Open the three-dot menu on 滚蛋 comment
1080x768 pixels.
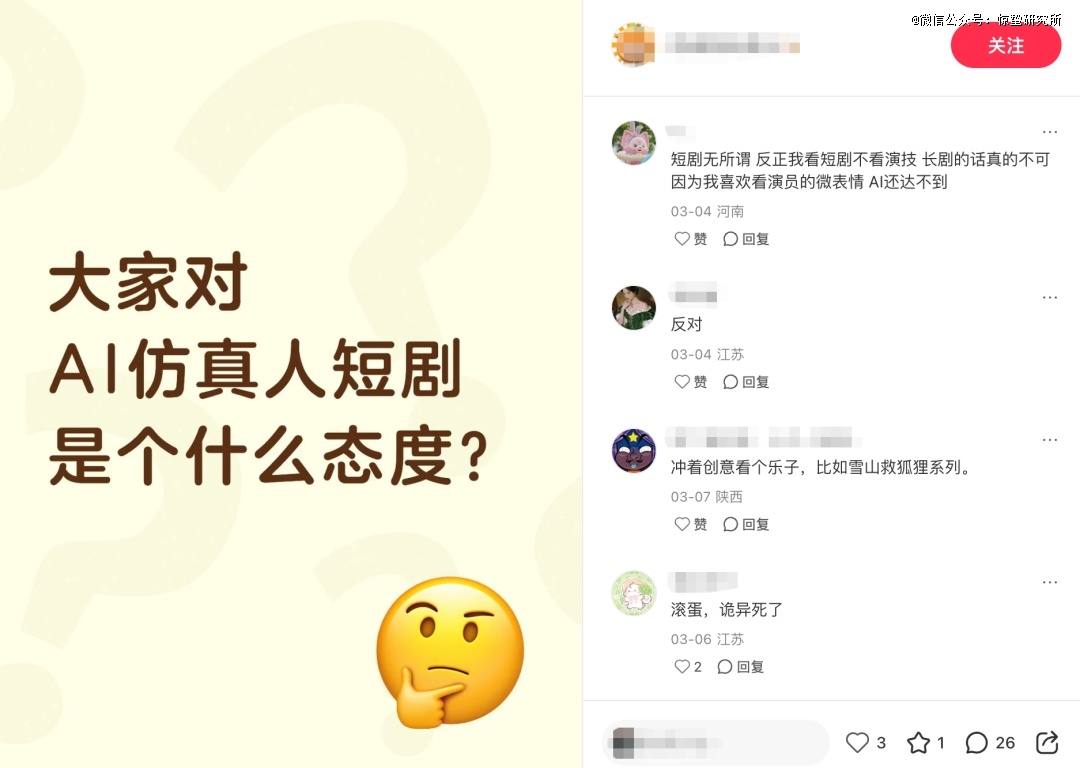pos(1050,582)
